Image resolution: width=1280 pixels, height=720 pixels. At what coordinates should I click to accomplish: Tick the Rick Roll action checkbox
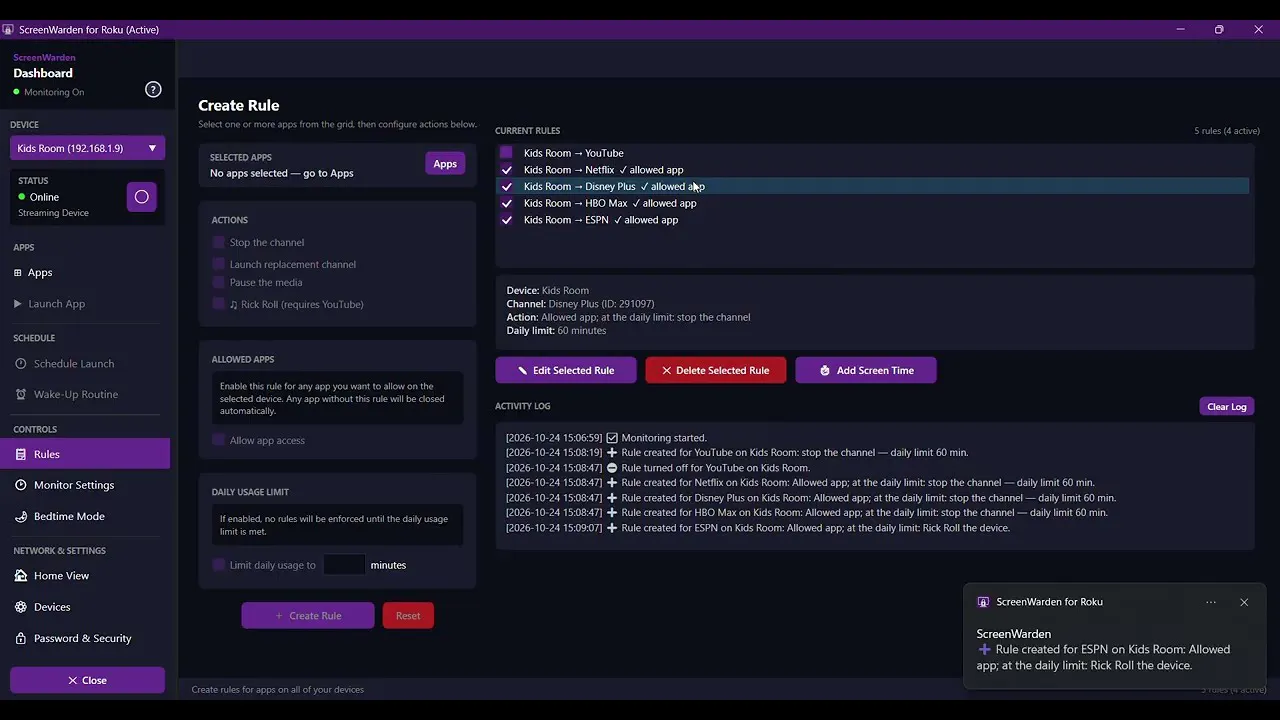pos(219,304)
